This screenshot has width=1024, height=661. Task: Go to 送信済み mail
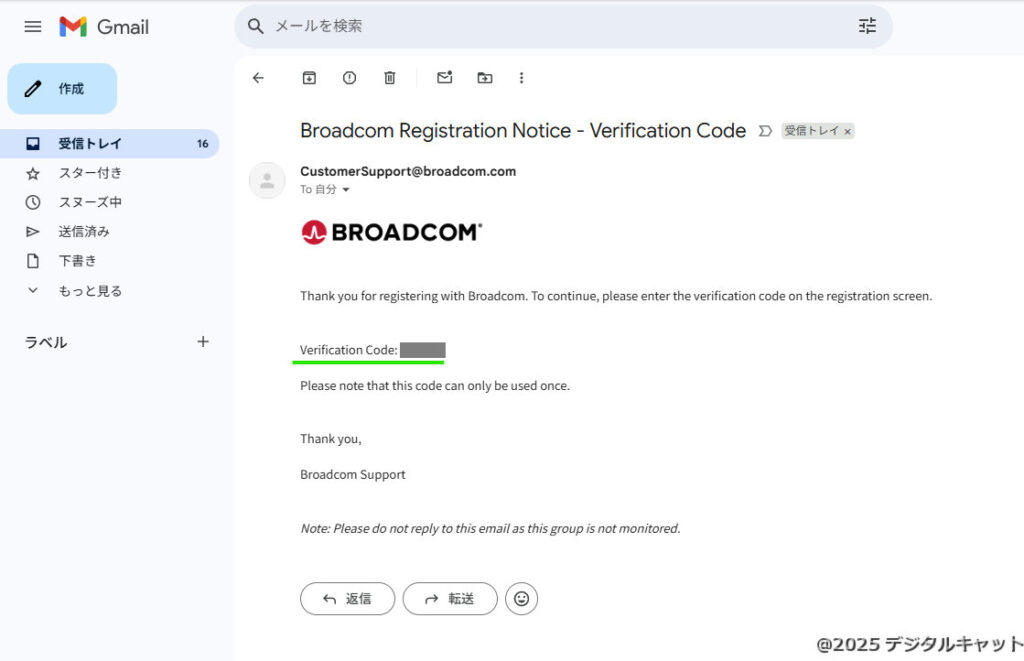pos(84,232)
